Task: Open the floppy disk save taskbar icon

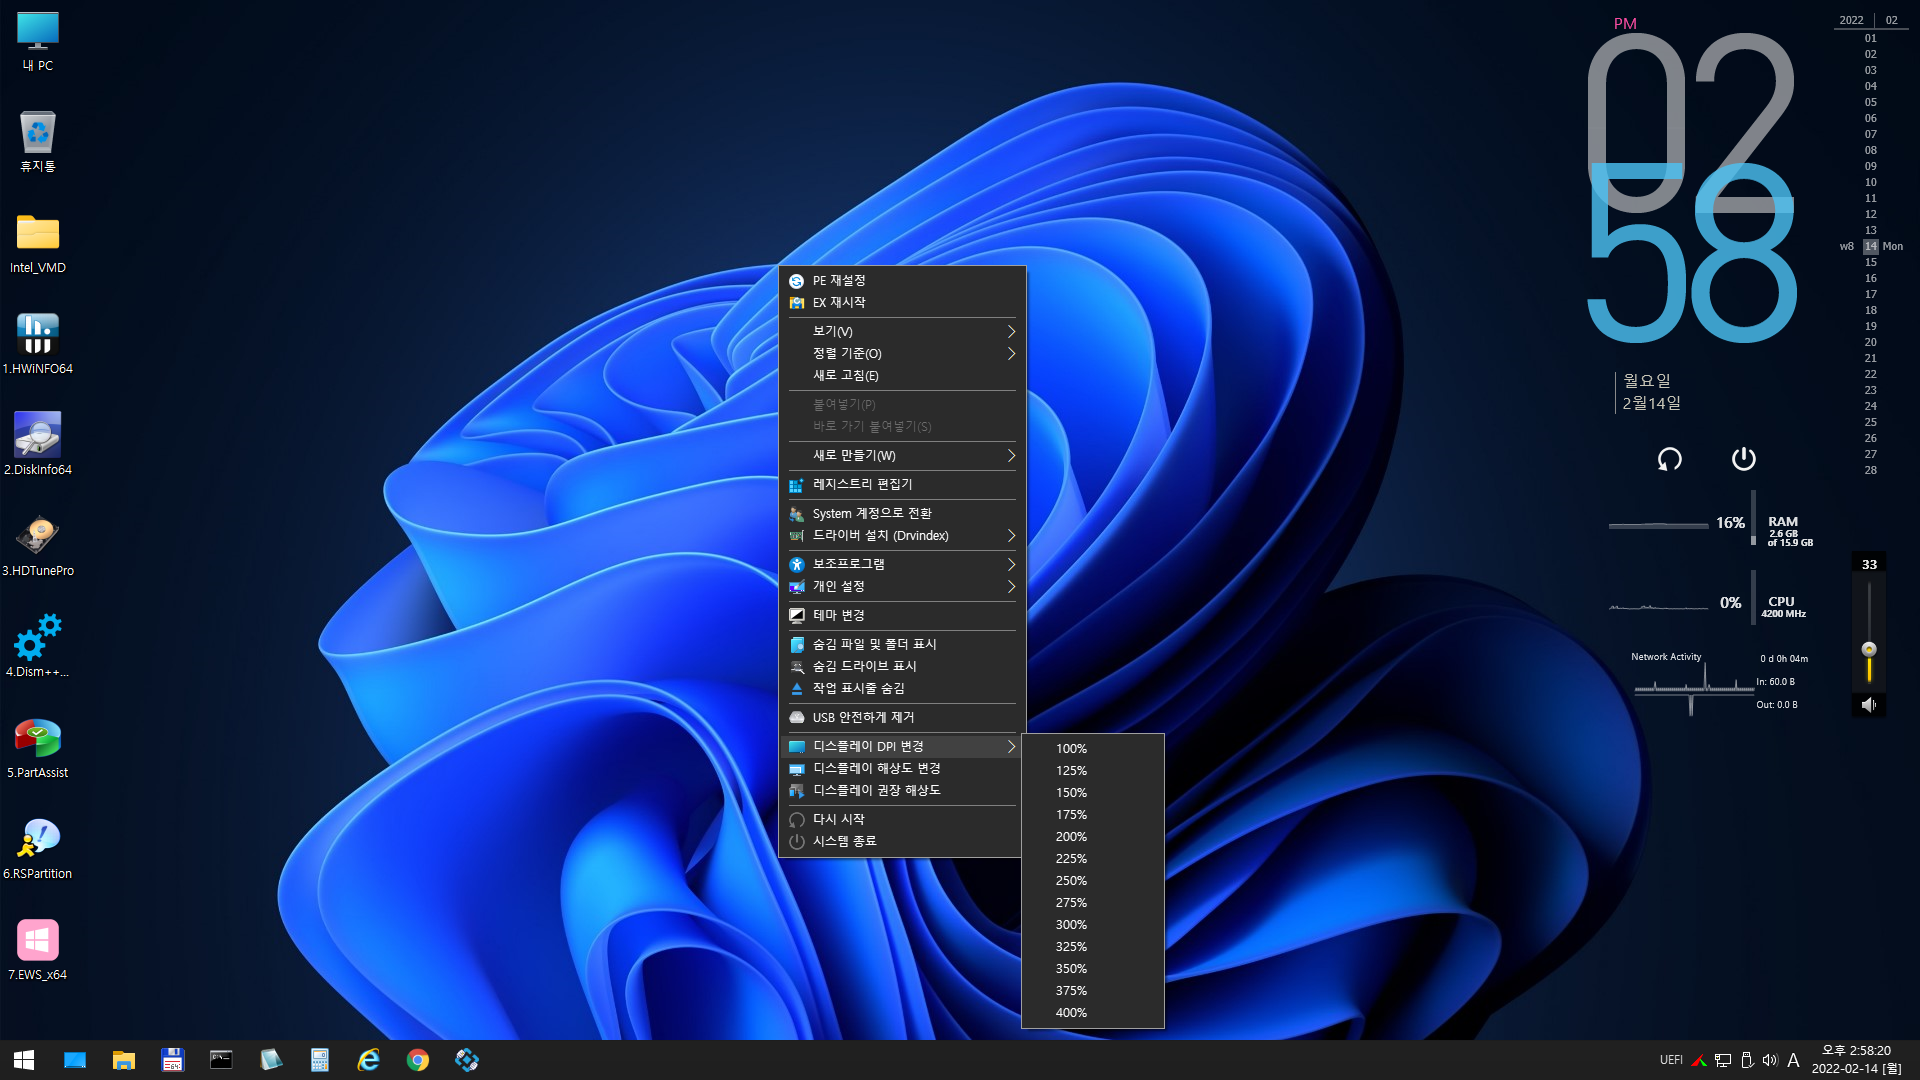Action: (x=173, y=1060)
